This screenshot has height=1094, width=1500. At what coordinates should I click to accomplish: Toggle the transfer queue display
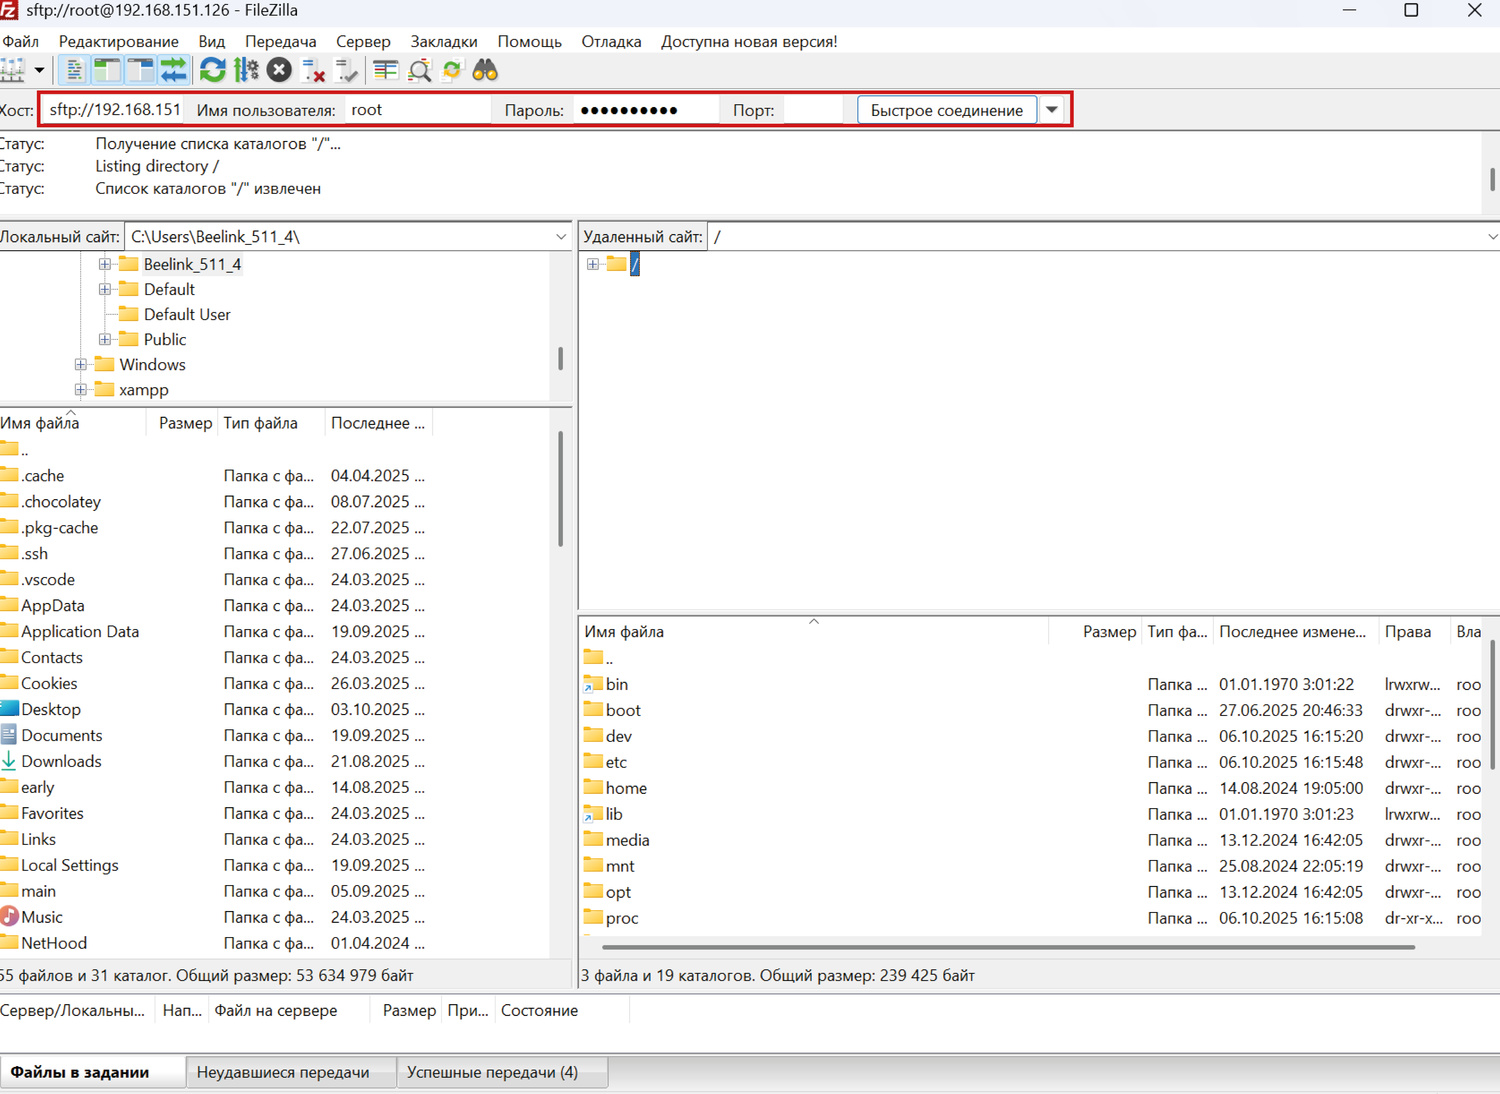tap(174, 70)
